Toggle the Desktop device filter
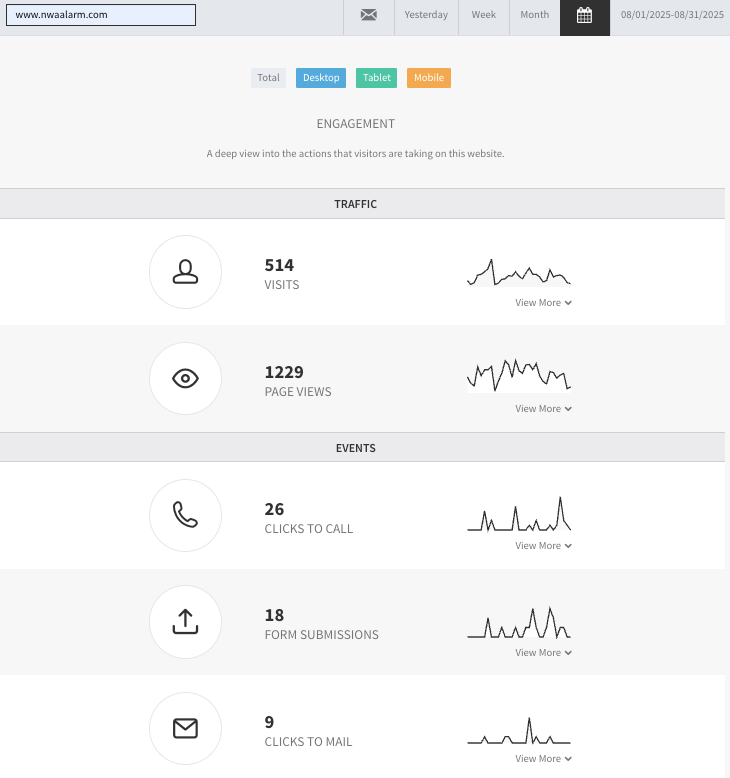The width and height of the screenshot is (730, 778). point(321,78)
